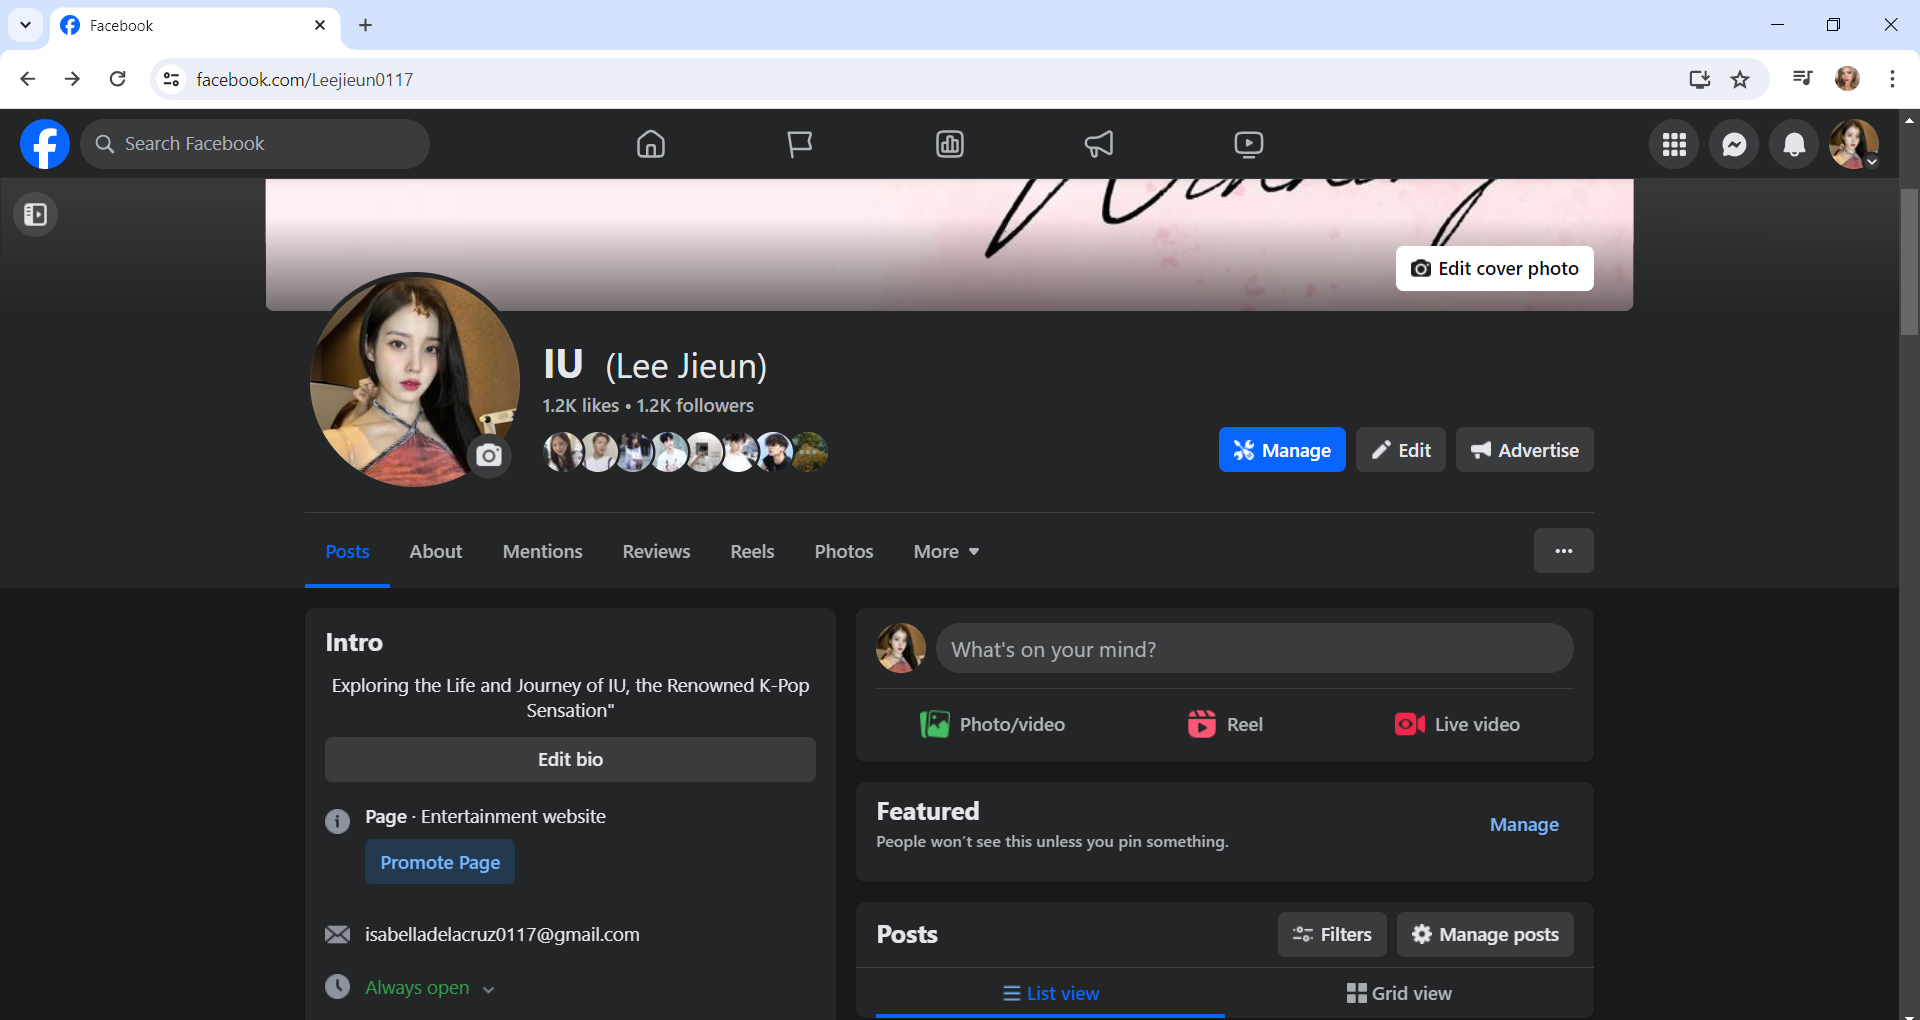The height and width of the screenshot is (1020, 1920).
Task: Switch to the Posts tab
Action: point(348,551)
